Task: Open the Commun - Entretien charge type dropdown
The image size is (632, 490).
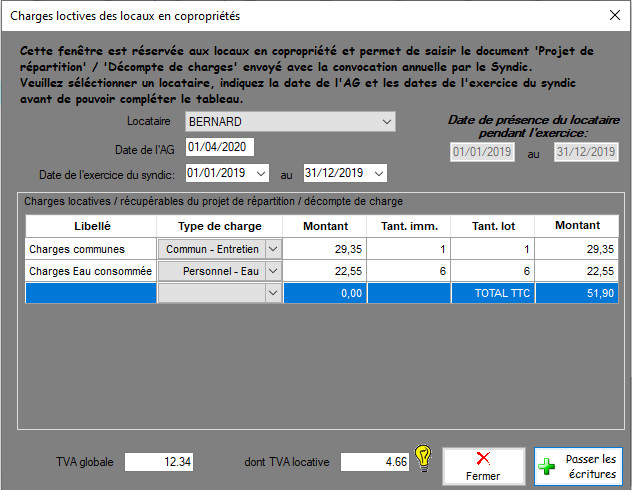Action: [x=273, y=248]
